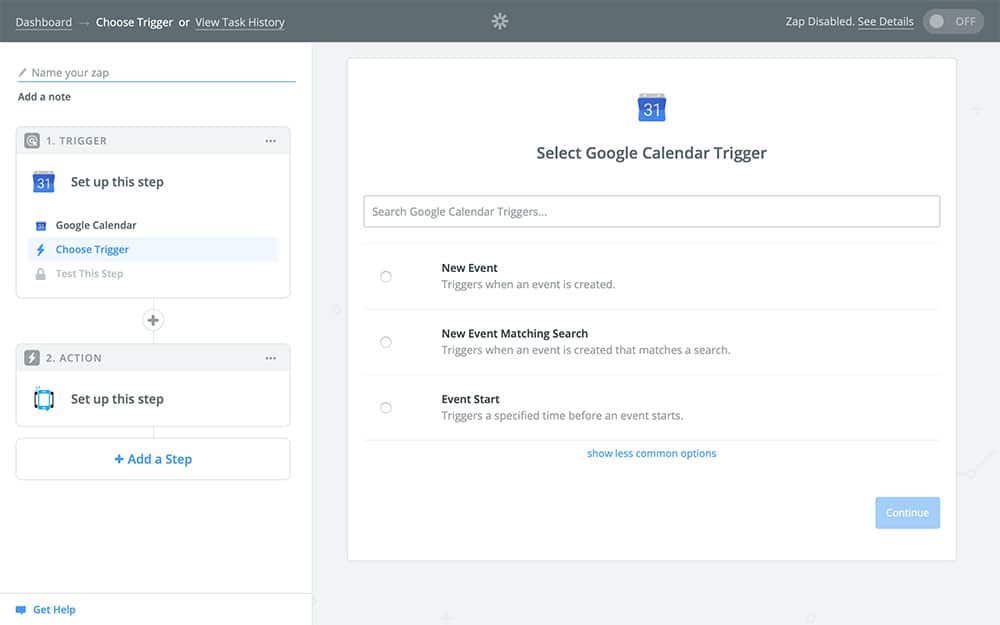Select New Event Matching Search radio option
Image resolution: width=1000 pixels, height=625 pixels.
[386, 342]
